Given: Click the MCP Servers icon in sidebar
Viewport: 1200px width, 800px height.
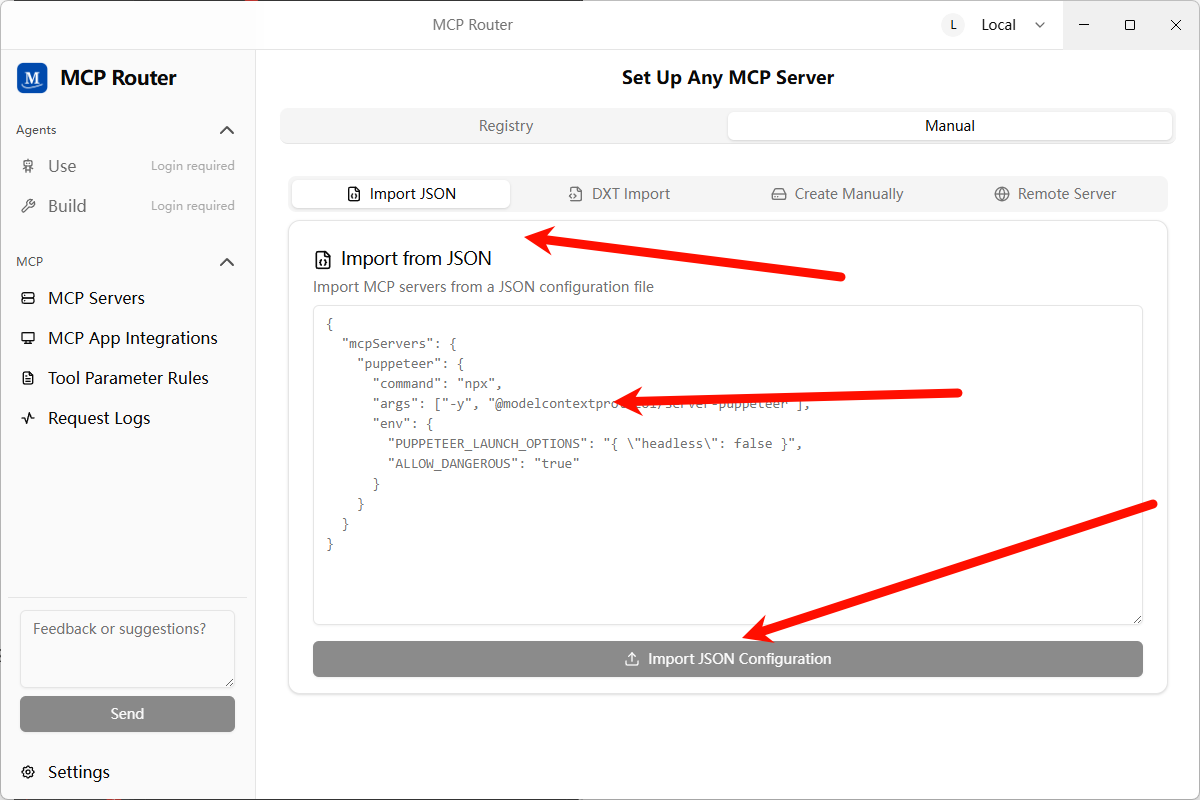Looking at the screenshot, I should coord(28,298).
